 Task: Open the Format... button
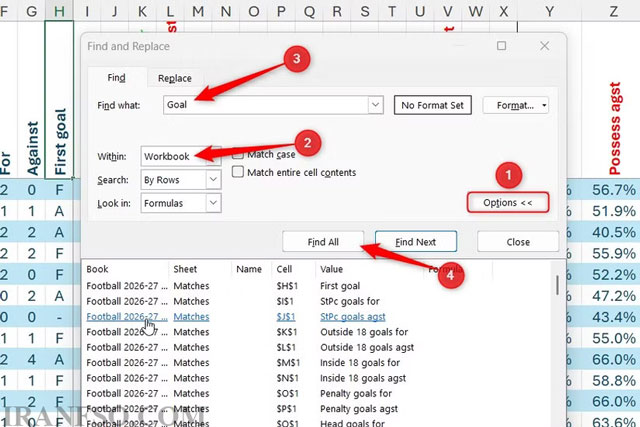click(515, 105)
